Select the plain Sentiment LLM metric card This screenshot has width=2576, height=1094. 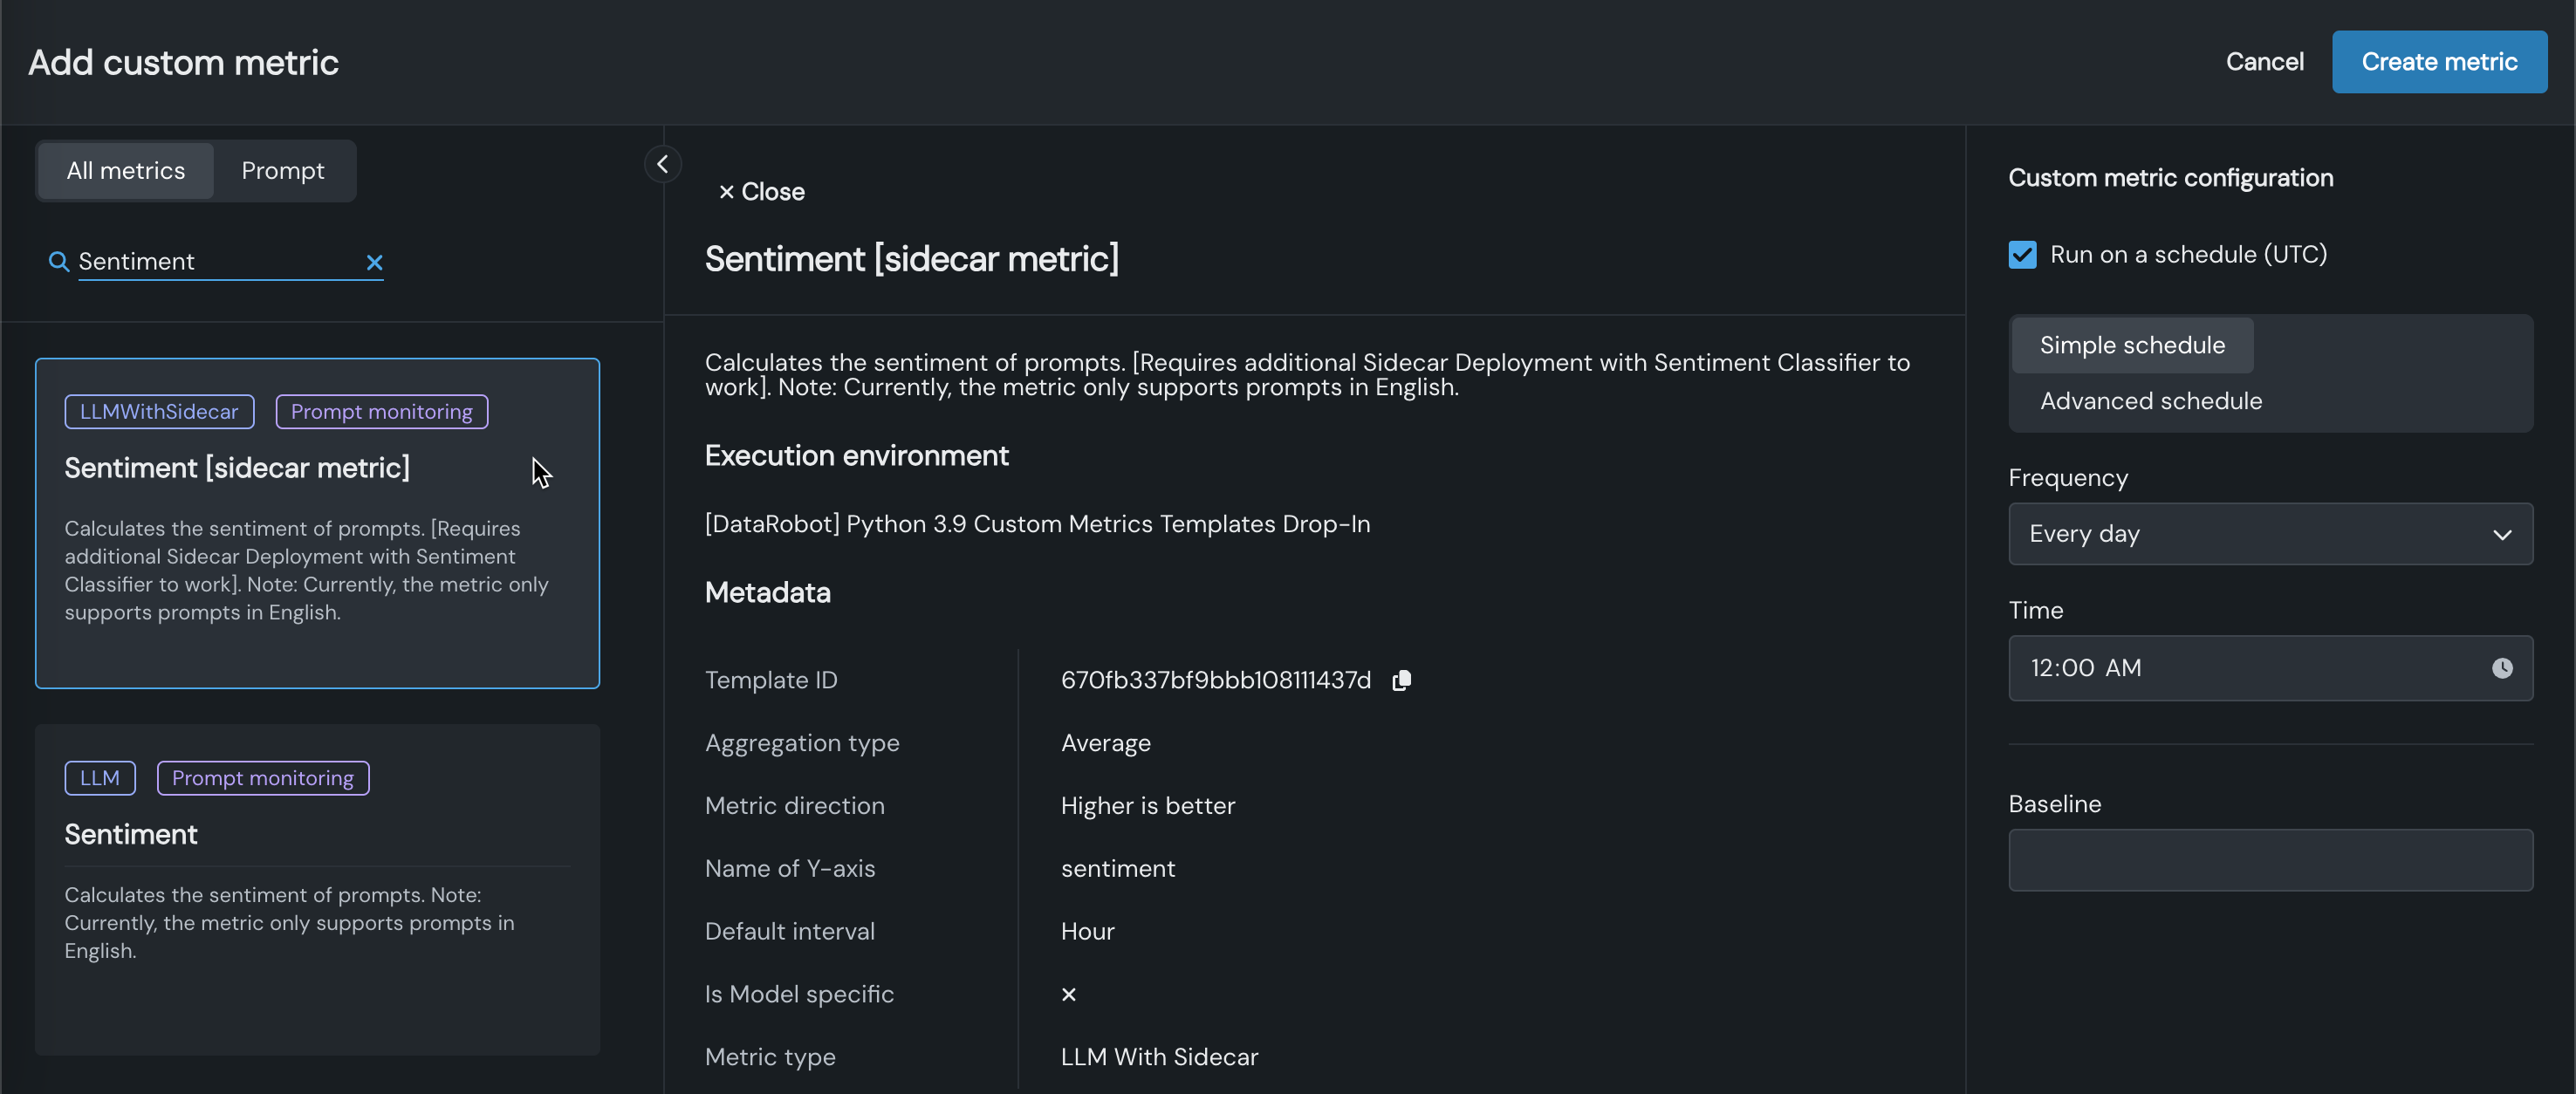317,890
